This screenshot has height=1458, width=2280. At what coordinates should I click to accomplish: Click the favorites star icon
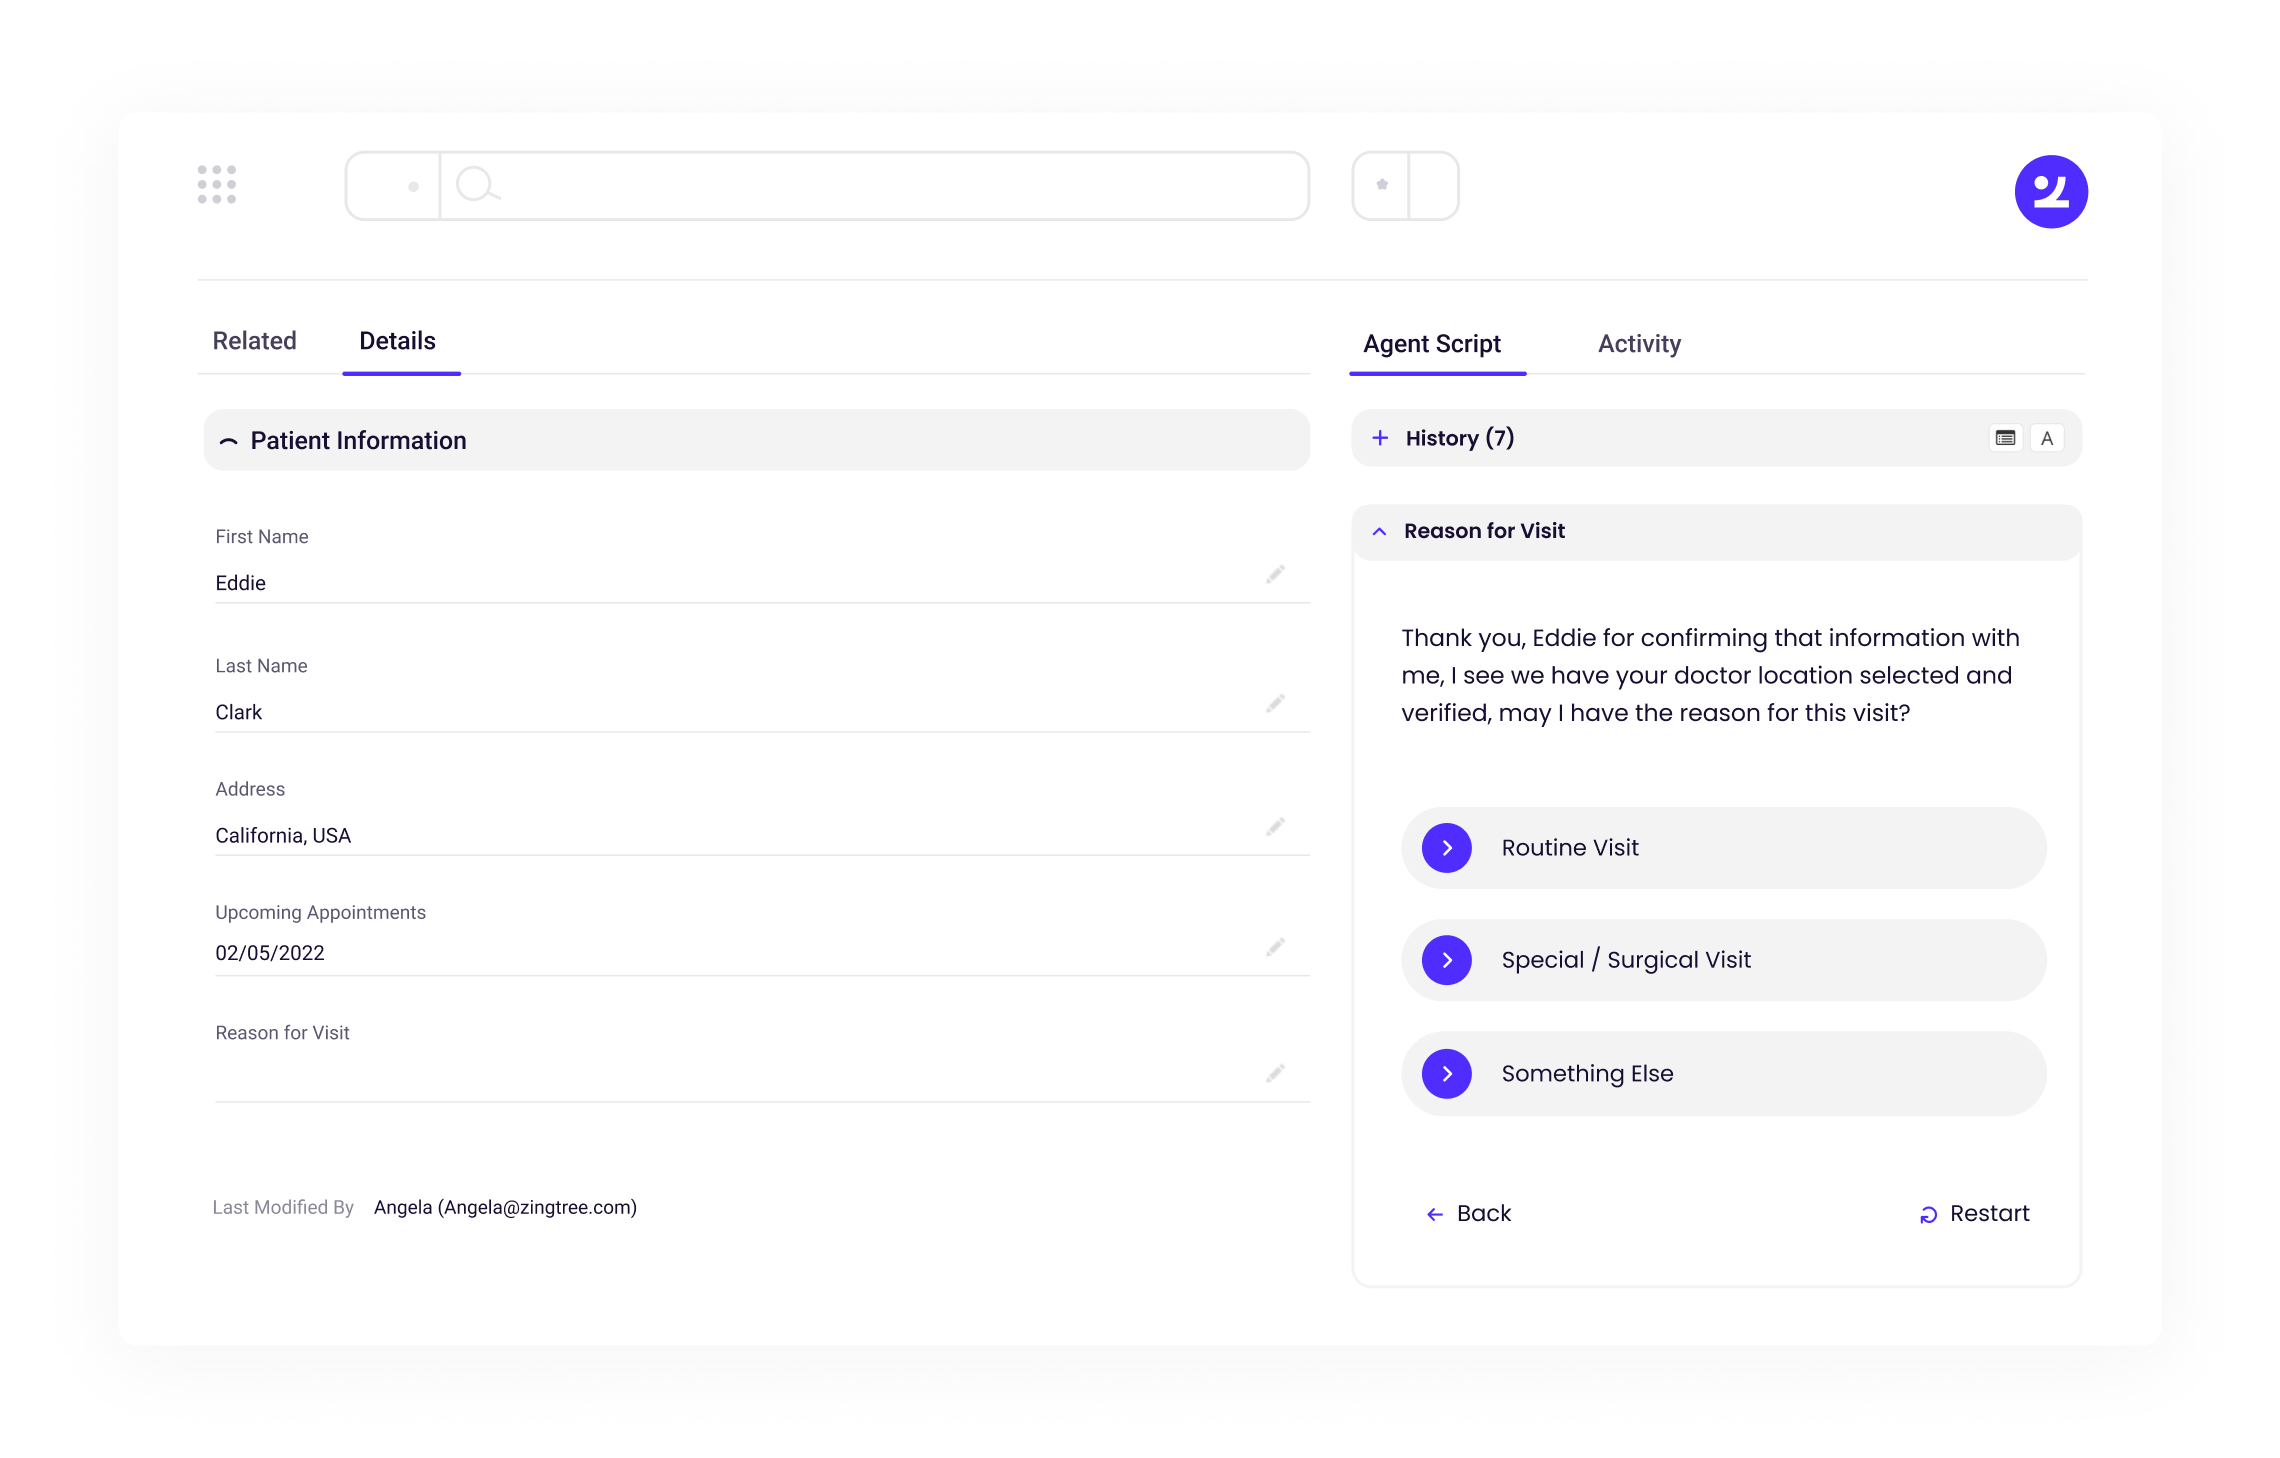[x=1382, y=185]
